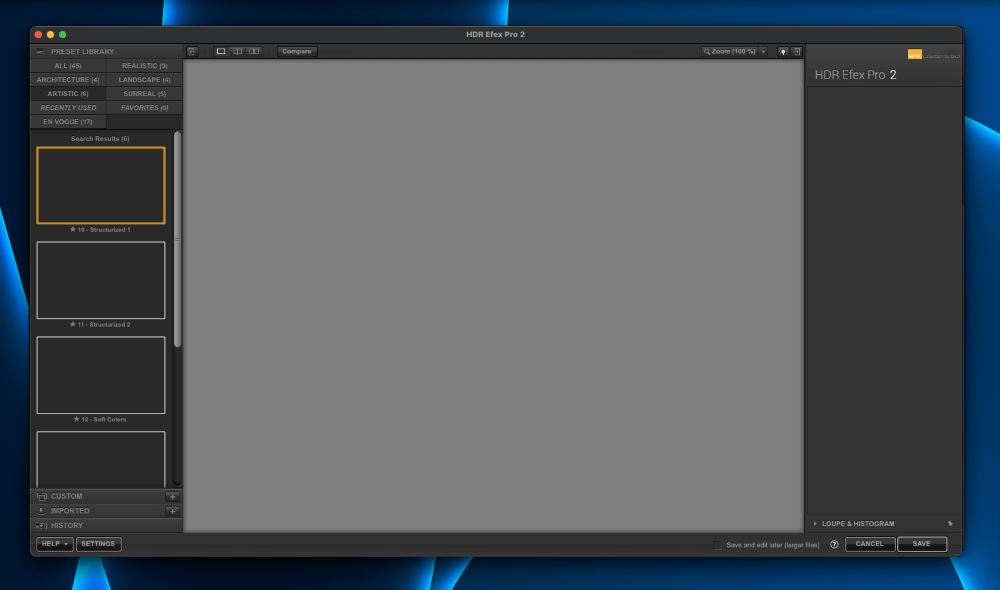Viewport: 1000px width, 590px height.
Task: Apply the 10 - Structurized 1 preset thumbnail
Action: pos(101,186)
